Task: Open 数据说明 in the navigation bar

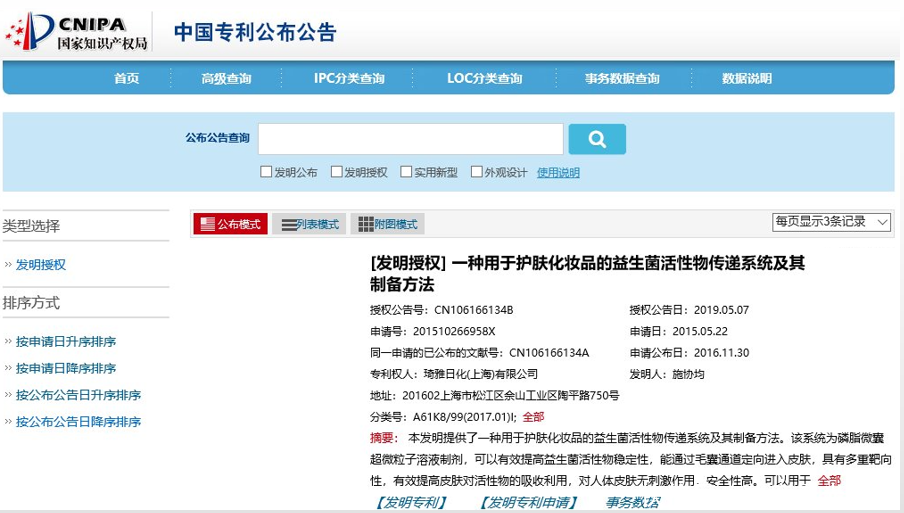Action: 747,78
